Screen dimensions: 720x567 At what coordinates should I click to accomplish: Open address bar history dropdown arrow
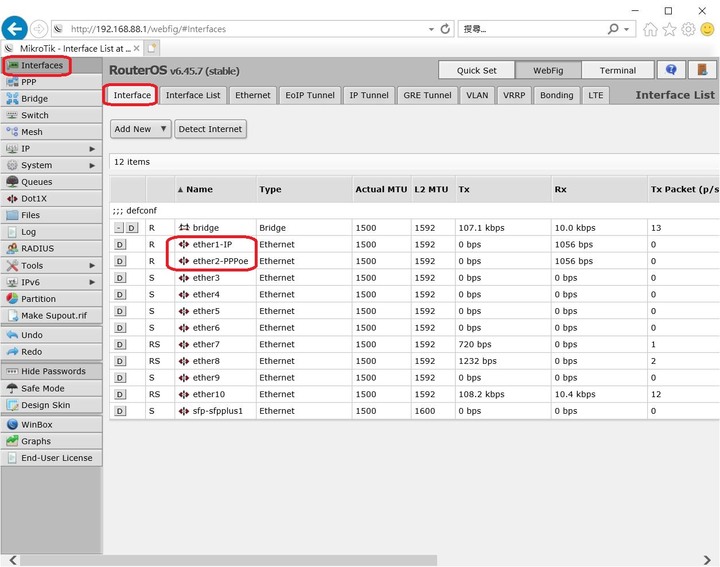(x=431, y=29)
